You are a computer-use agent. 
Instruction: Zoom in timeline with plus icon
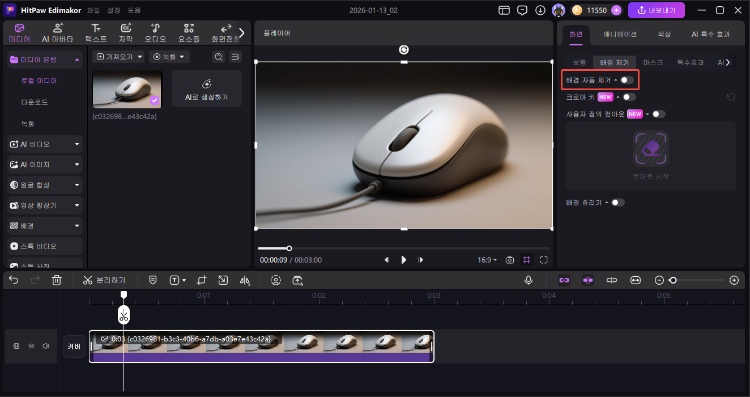(734, 280)
